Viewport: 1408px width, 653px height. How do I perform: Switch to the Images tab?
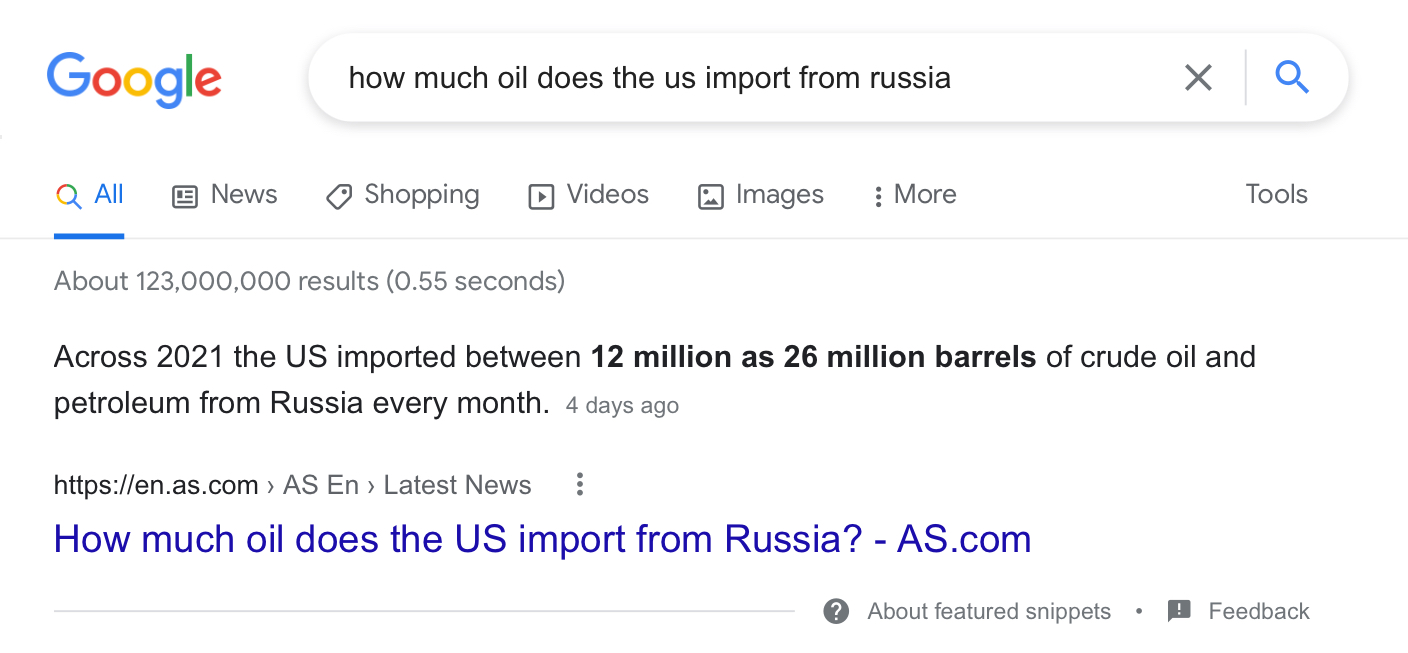[x=761, y=195]
